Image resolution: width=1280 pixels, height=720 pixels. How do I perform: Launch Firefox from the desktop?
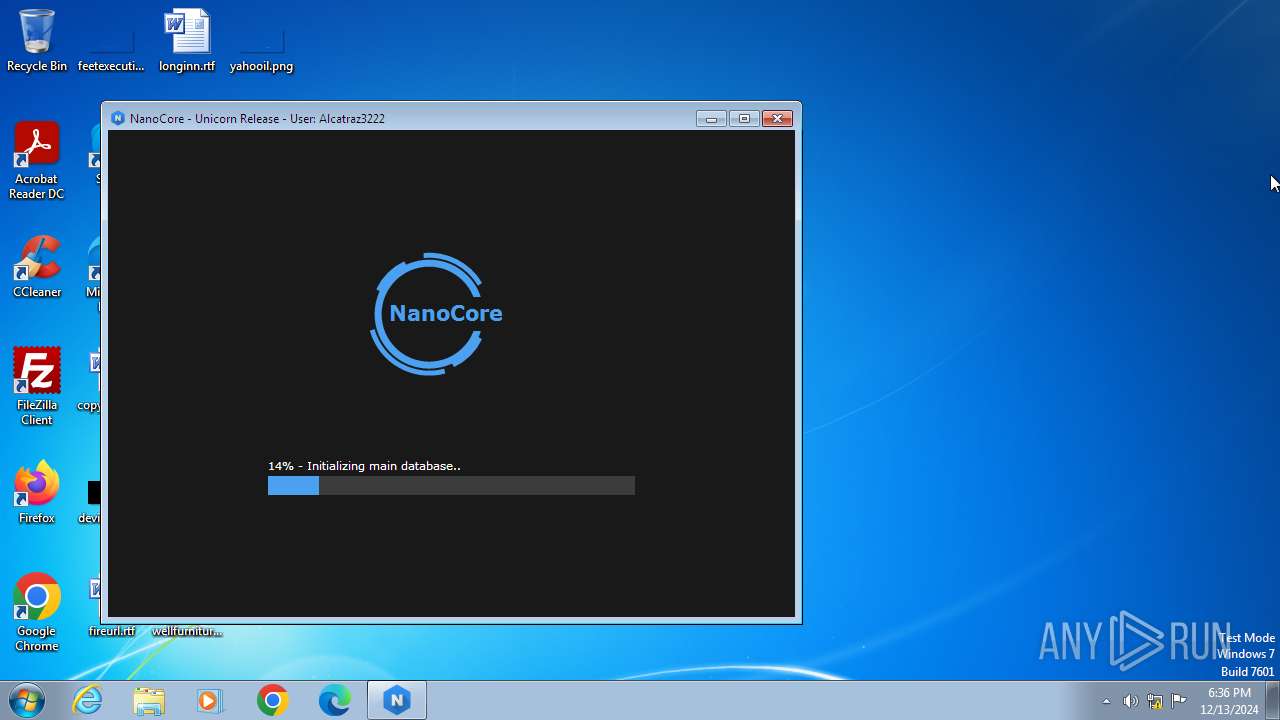37,492
